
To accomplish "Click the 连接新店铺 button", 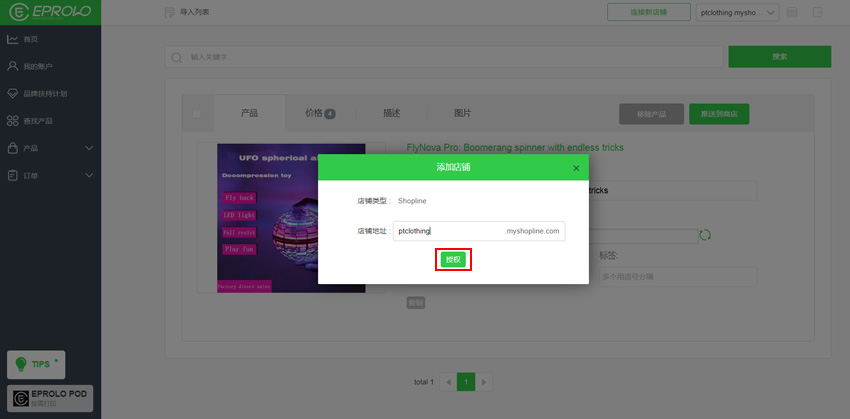I will pos(648,12).
